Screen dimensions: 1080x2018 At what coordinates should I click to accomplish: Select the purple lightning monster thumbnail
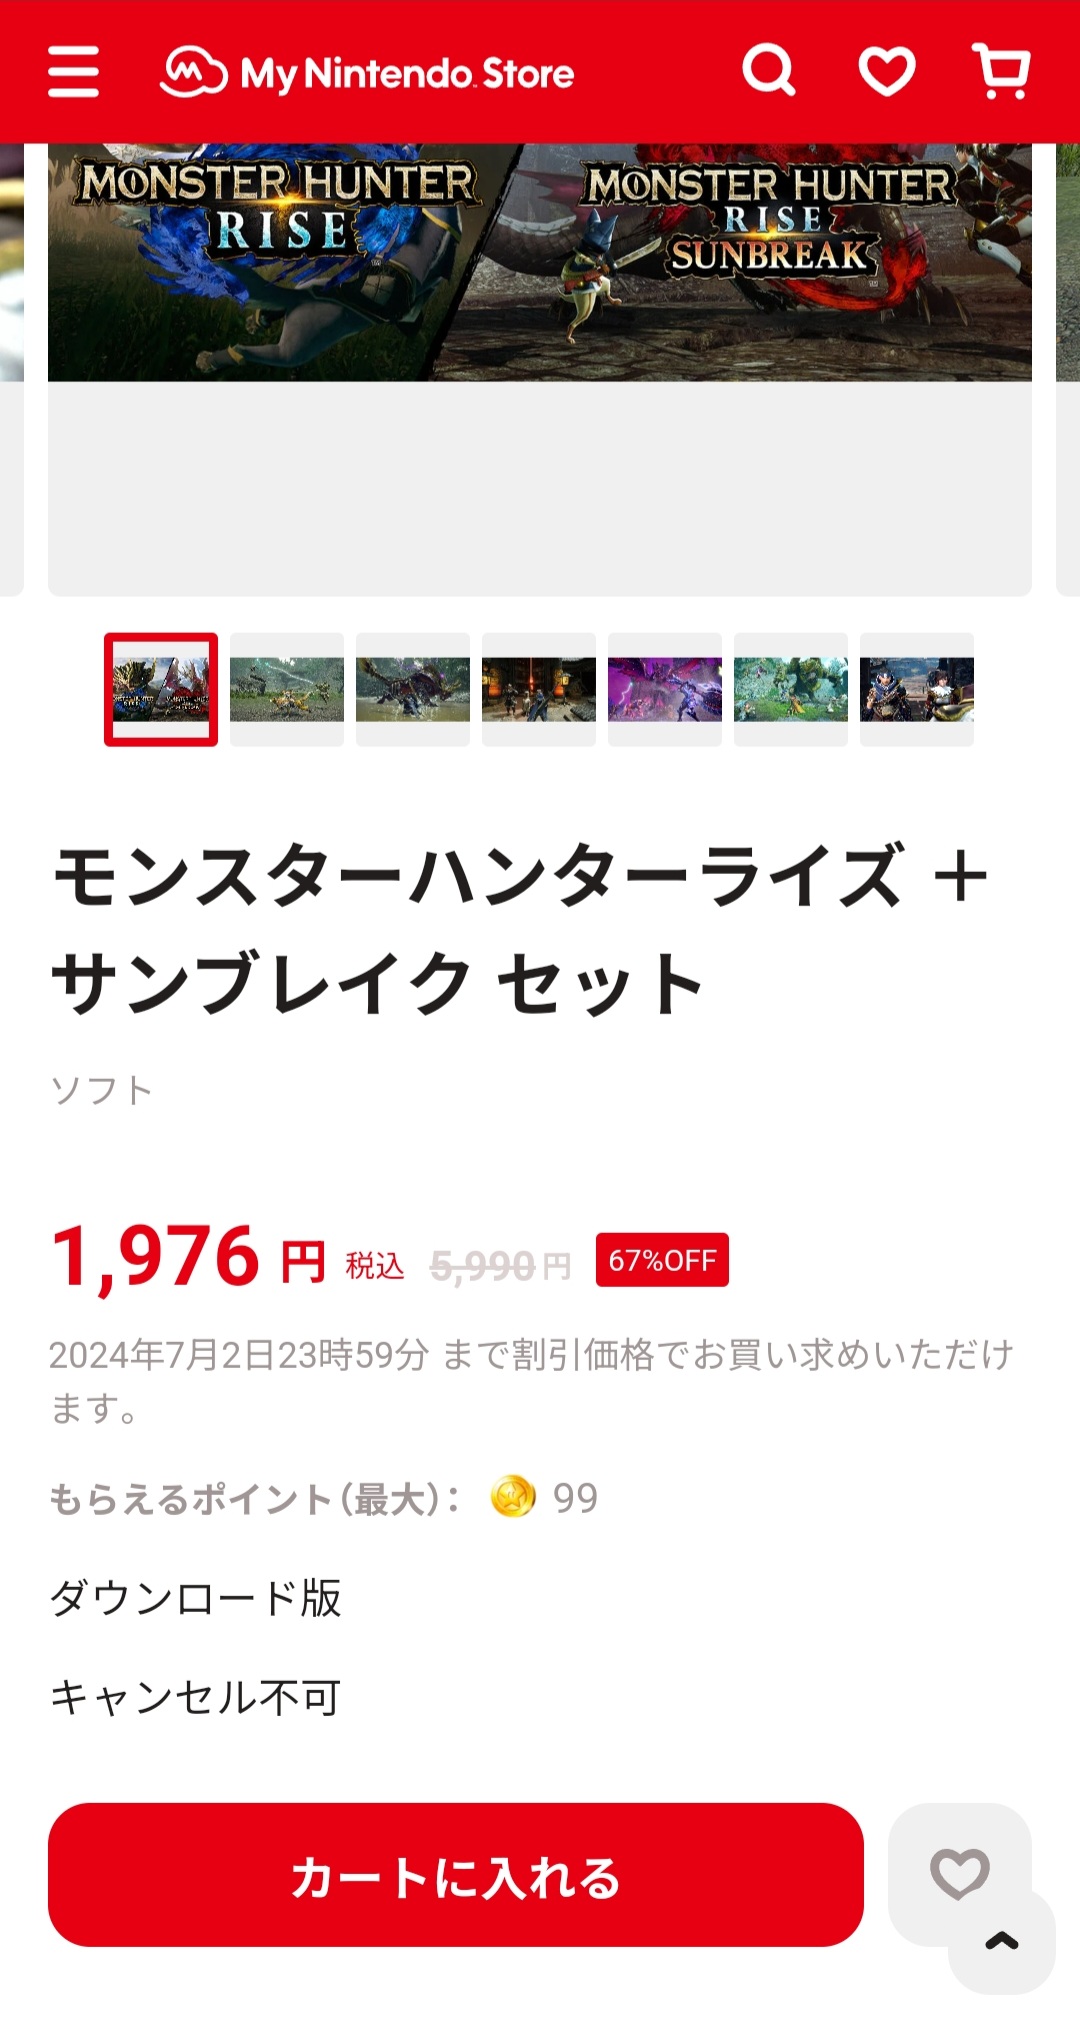pyautogui.click(x=665, y=689)
